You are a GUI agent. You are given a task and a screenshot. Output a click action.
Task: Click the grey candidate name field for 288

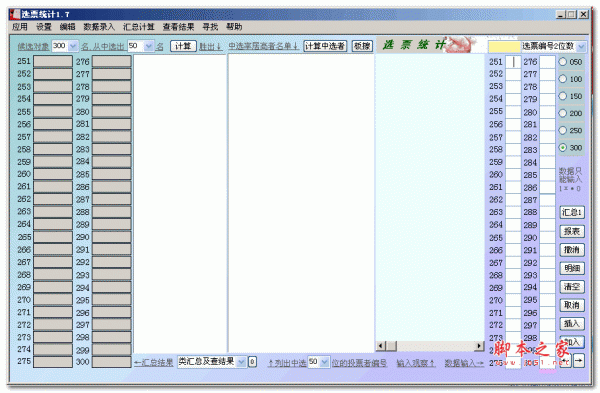pos(112,212)
